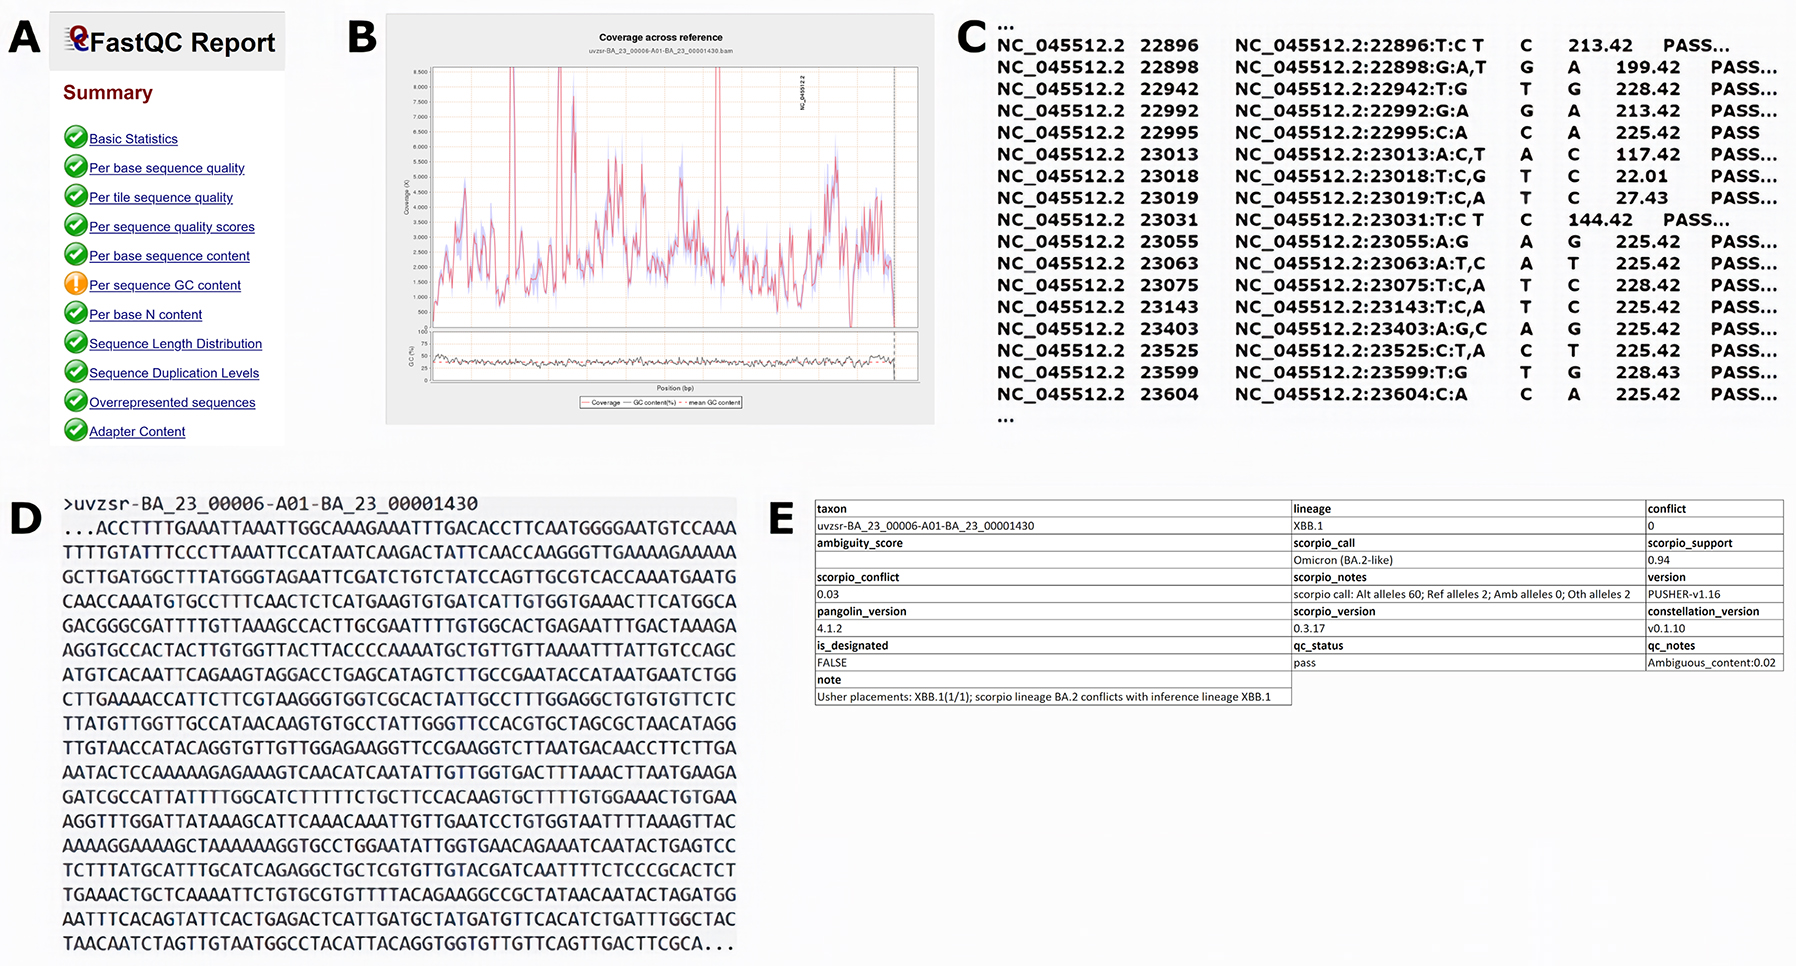The width and height of the screenshot is (1796, 966).
Task: Click the green check beside Adapter Content
Action: (x=76, y=431)
